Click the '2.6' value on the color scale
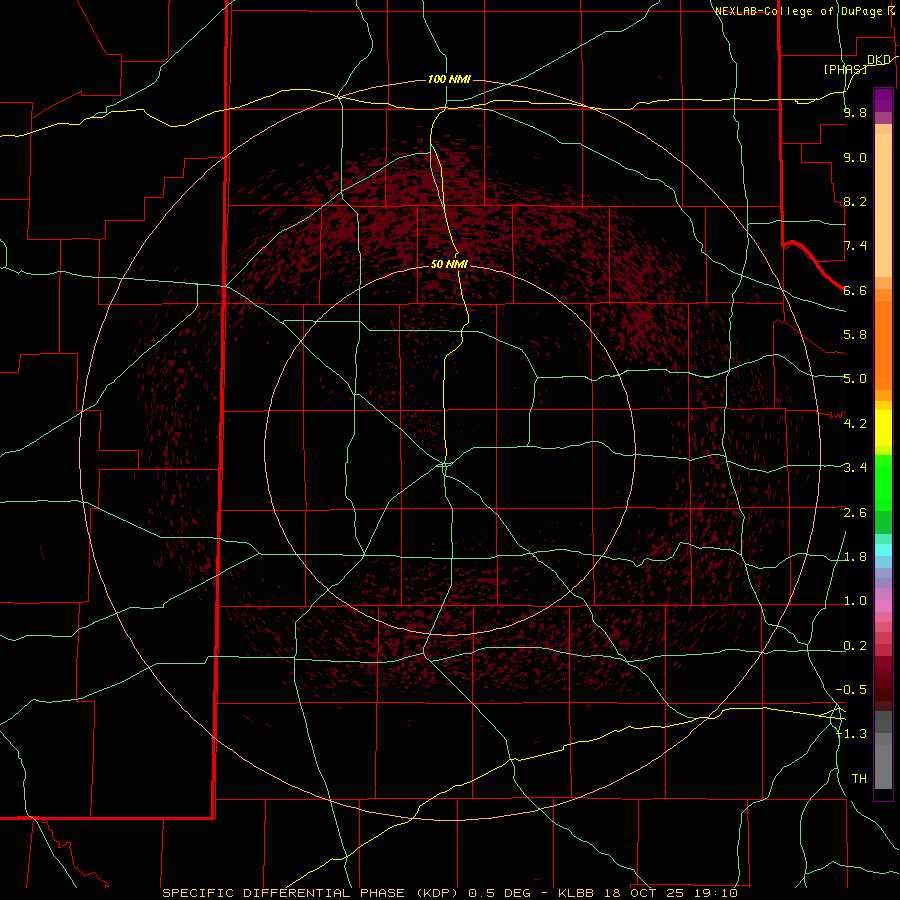The image size is (900, 900). pos(855,513)
